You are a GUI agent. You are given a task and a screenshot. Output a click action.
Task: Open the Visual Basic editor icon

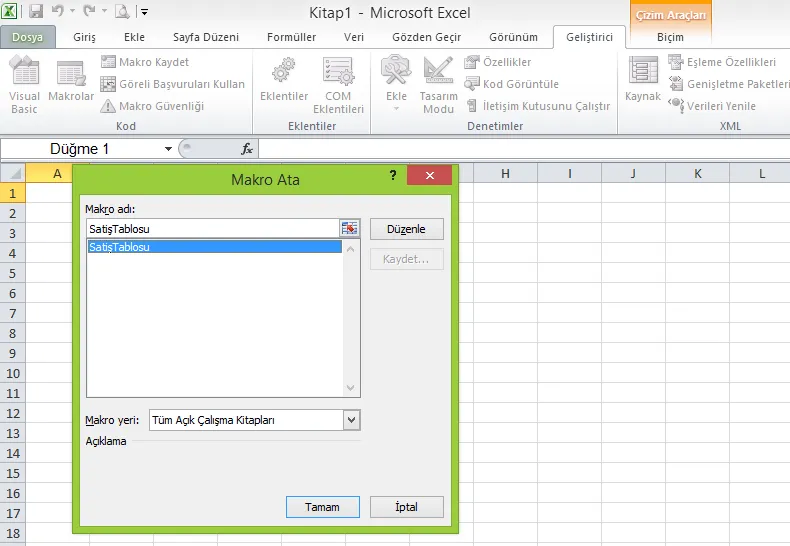(x=24, y=76)
